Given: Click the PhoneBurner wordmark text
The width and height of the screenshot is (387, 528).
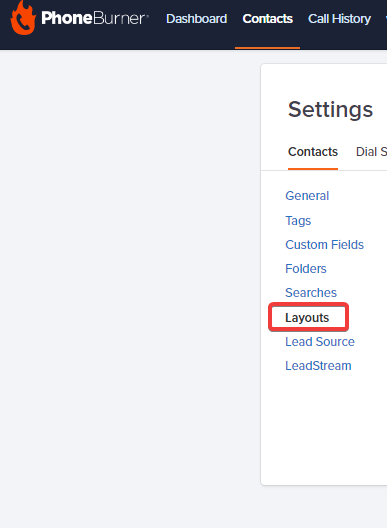Looking at the screenshot, I should (95, 18).
